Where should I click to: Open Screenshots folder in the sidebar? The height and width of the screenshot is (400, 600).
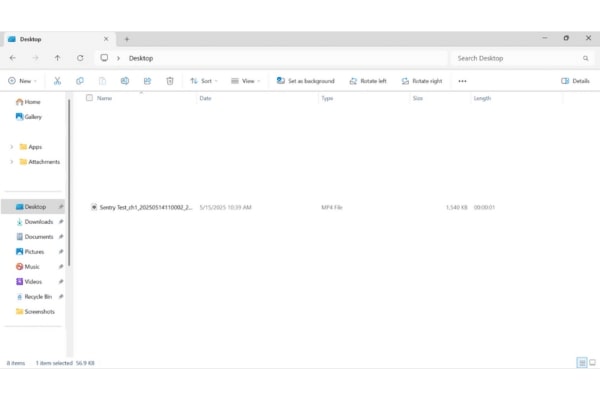[x=35, y=311]
